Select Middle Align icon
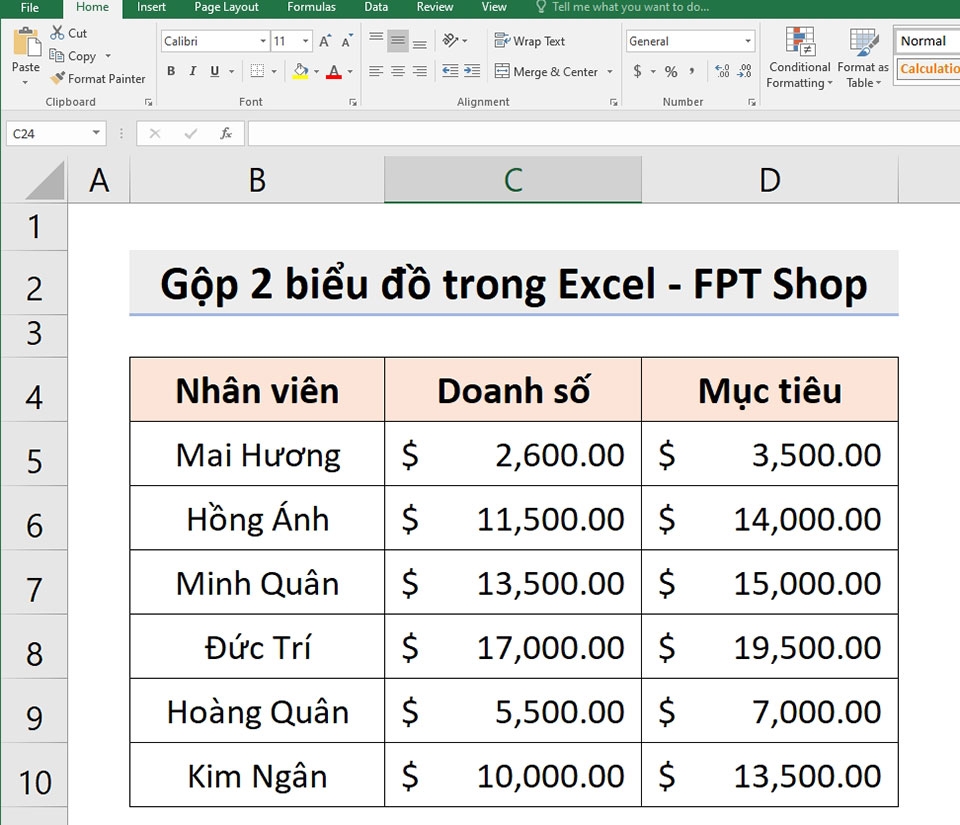Screen dimensions: 960x825 (x=398, y=40)
